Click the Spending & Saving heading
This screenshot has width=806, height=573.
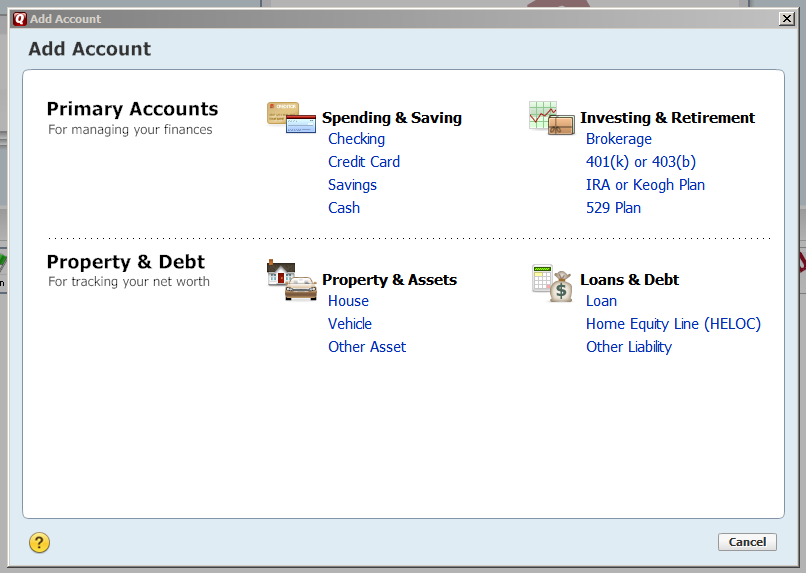tap(392, 118)
